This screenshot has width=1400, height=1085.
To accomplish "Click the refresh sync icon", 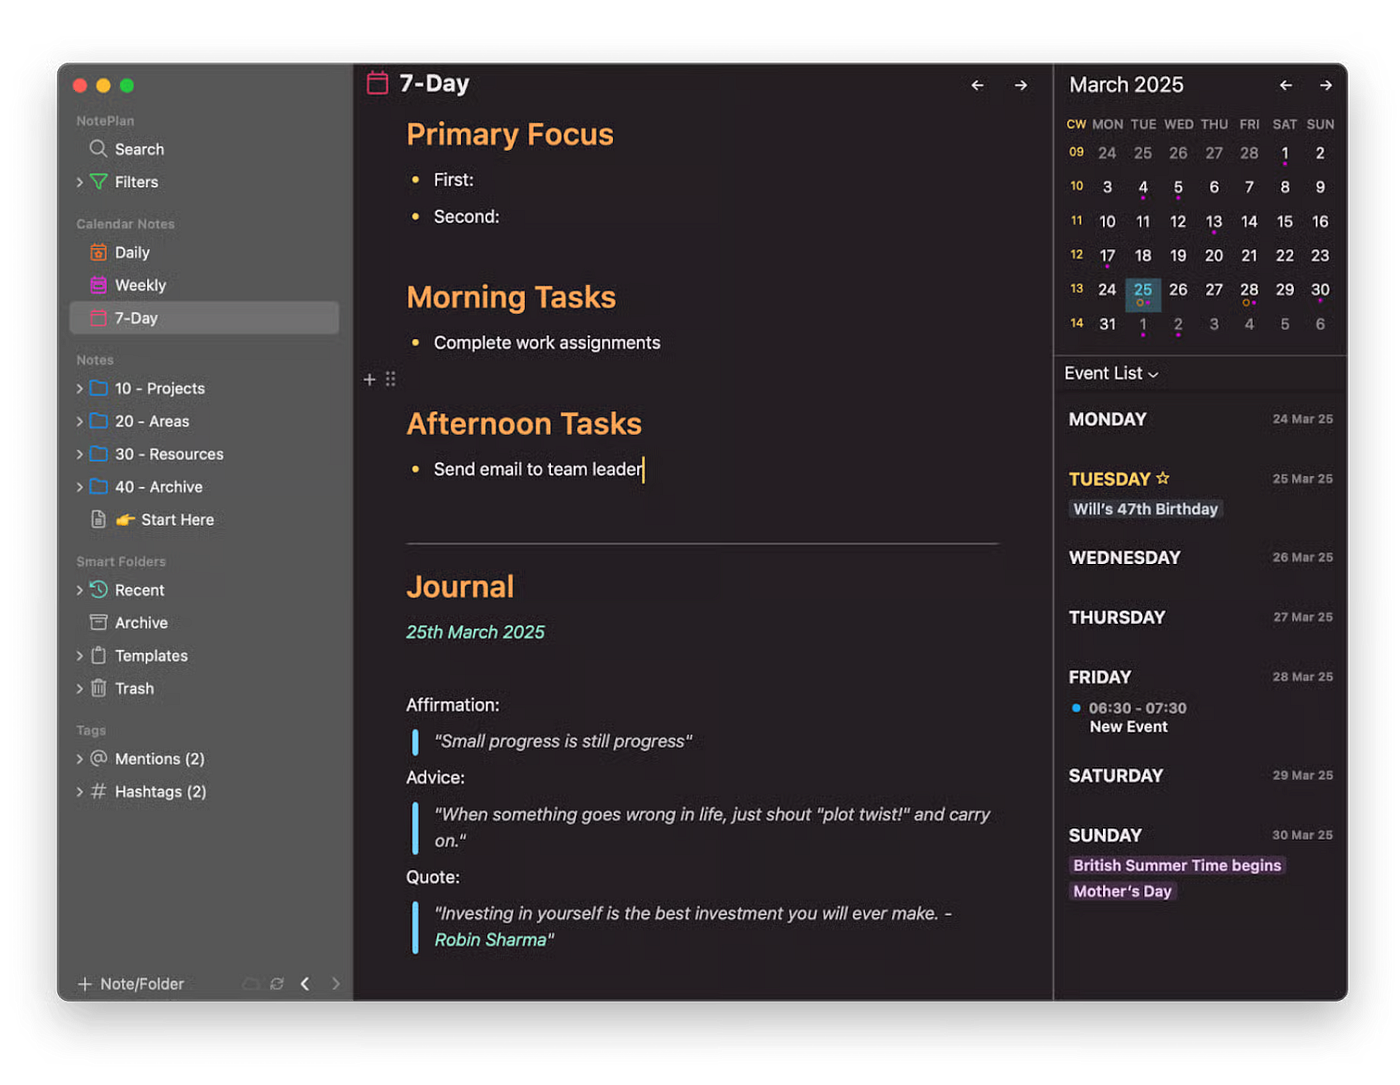I will (x=277, y=984).
